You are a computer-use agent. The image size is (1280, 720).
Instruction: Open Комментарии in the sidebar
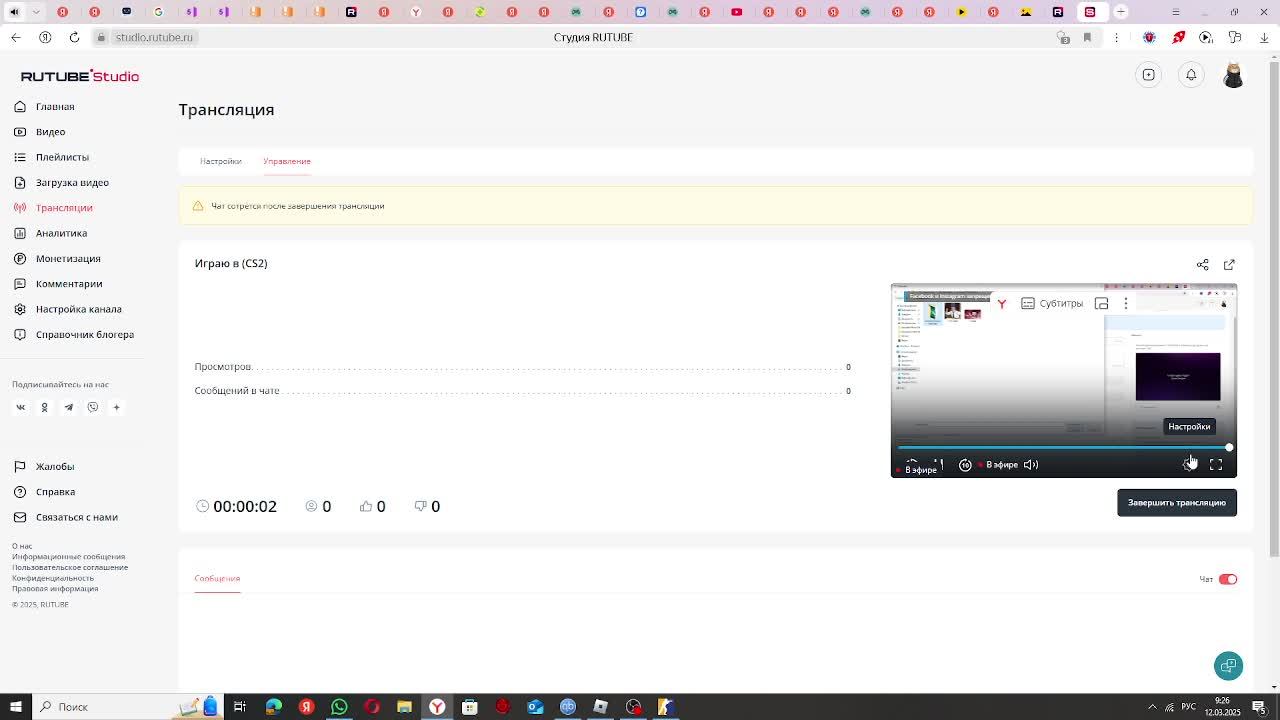coord(69,284)
